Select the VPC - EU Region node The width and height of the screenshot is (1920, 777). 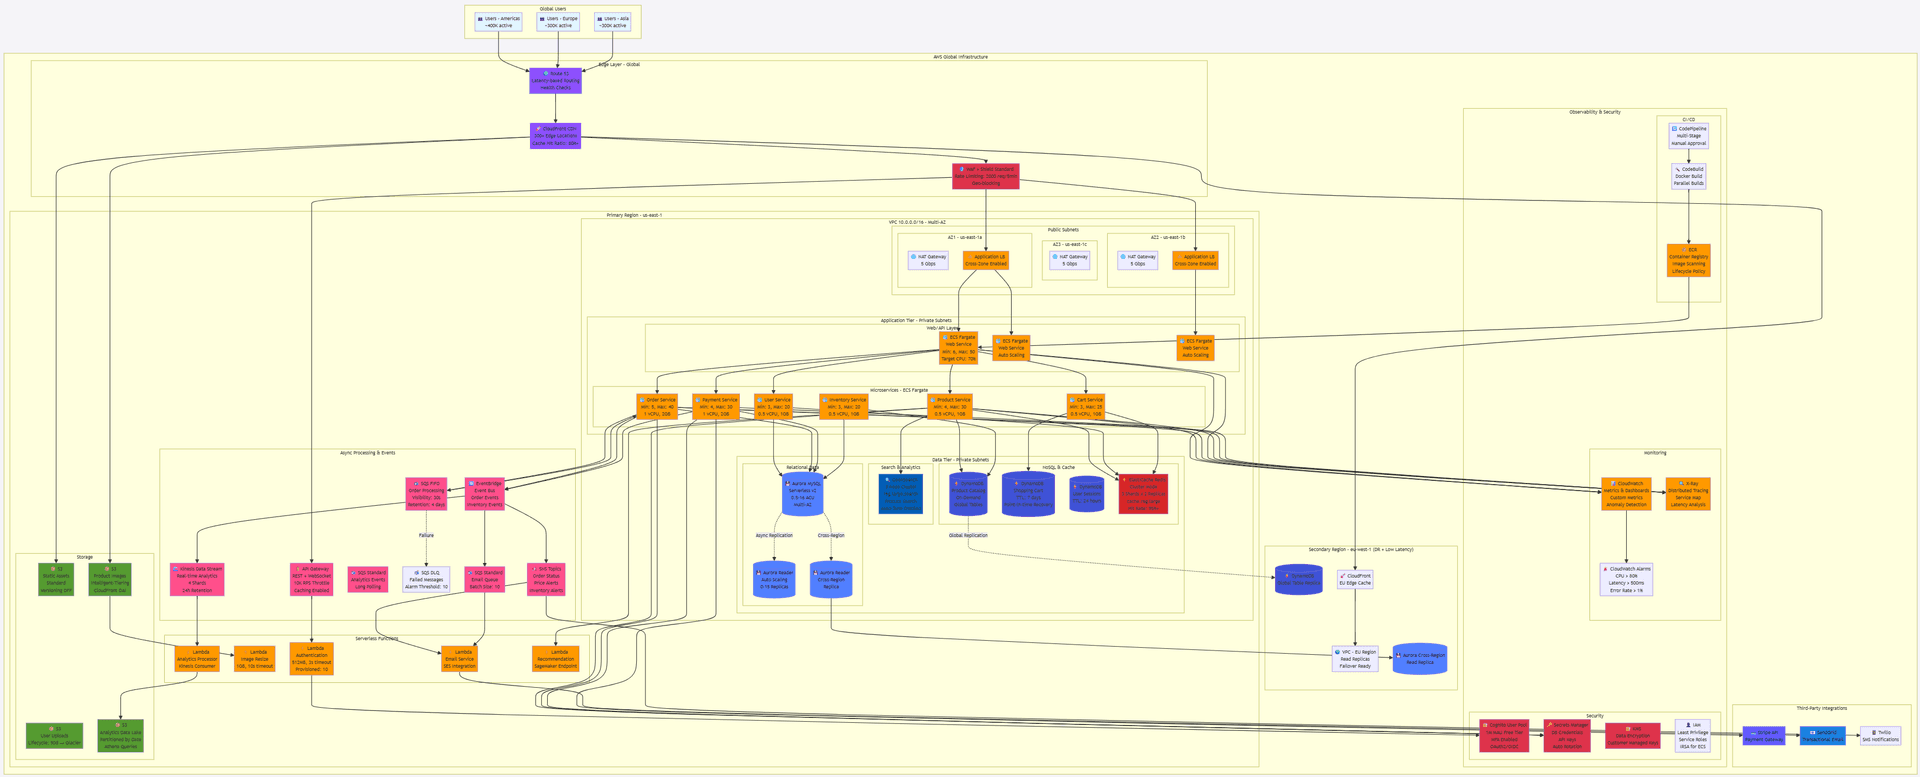coord(1355,659)
